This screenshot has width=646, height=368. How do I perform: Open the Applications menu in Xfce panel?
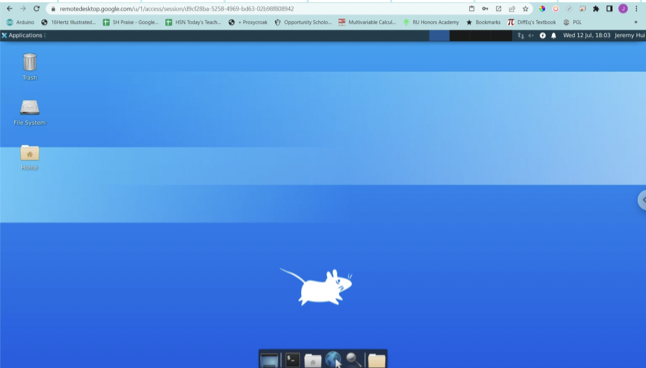click(x=22, y=35)
